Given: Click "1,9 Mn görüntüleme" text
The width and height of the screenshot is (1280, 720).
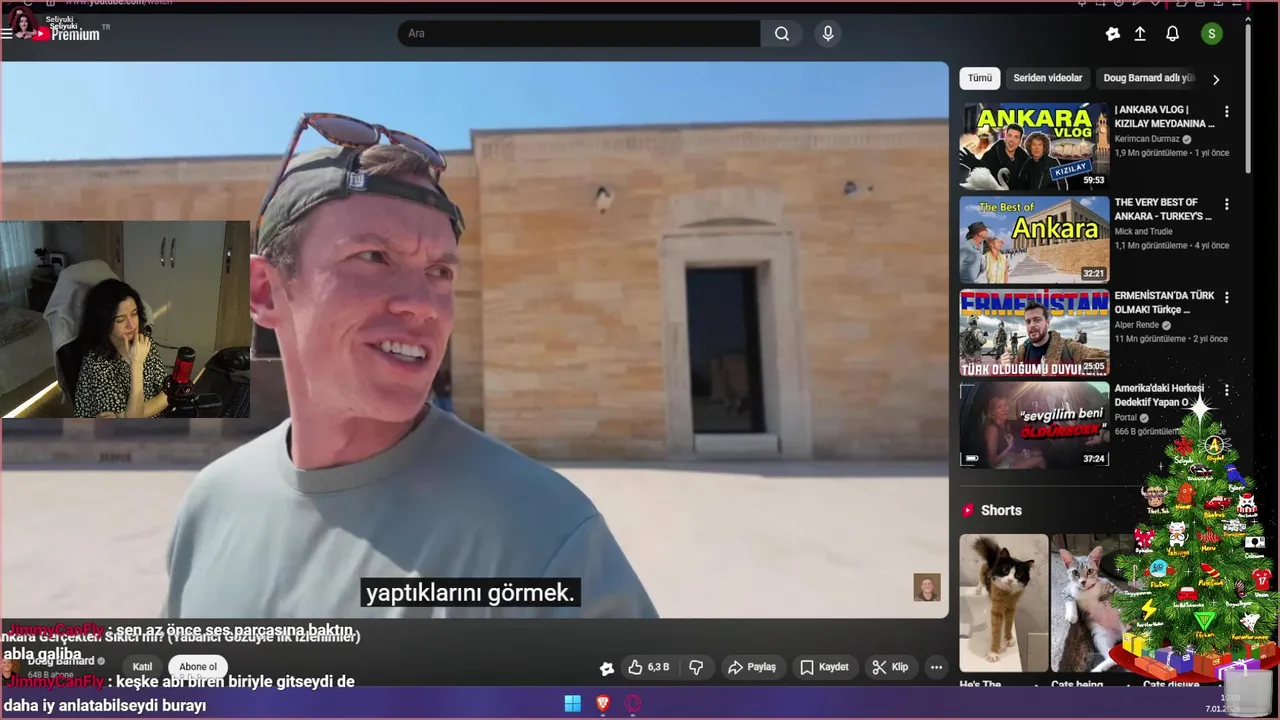Looking at the screenshot, I should pyautogui.click(x=1151, y=153).
